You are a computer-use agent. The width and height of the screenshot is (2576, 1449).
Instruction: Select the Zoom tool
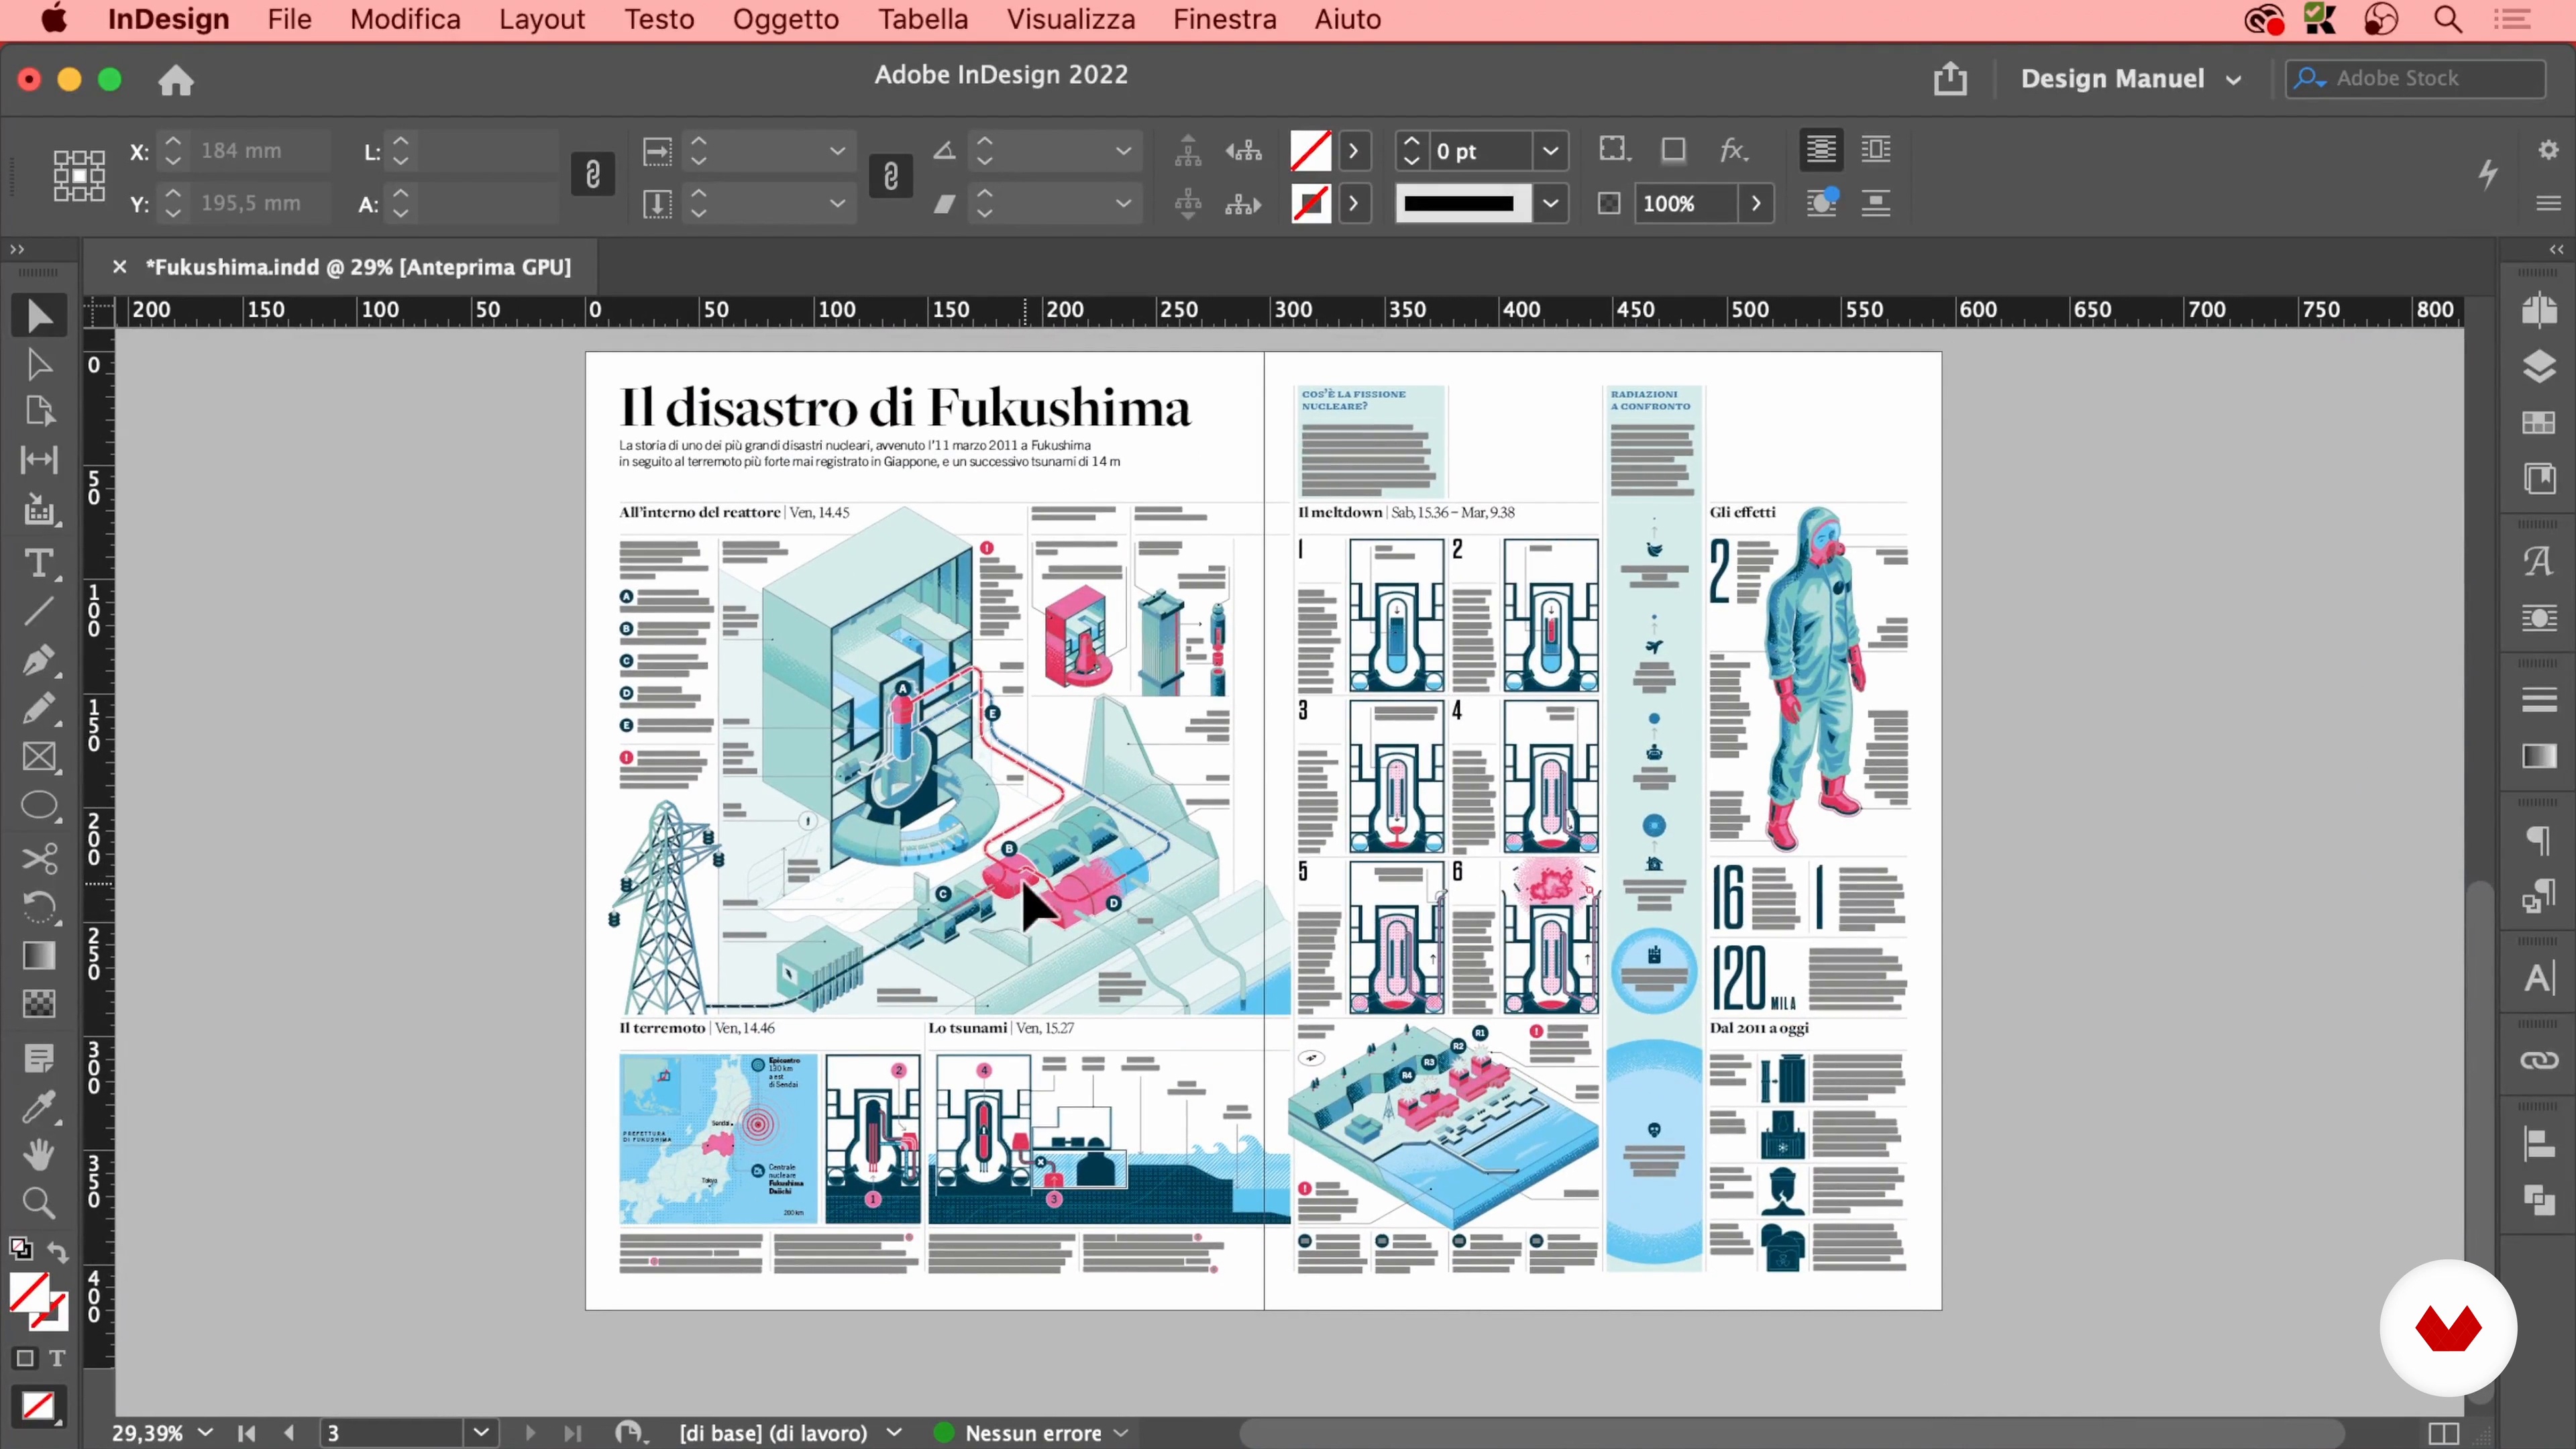pyautogui.click(x=39, y=1203)
